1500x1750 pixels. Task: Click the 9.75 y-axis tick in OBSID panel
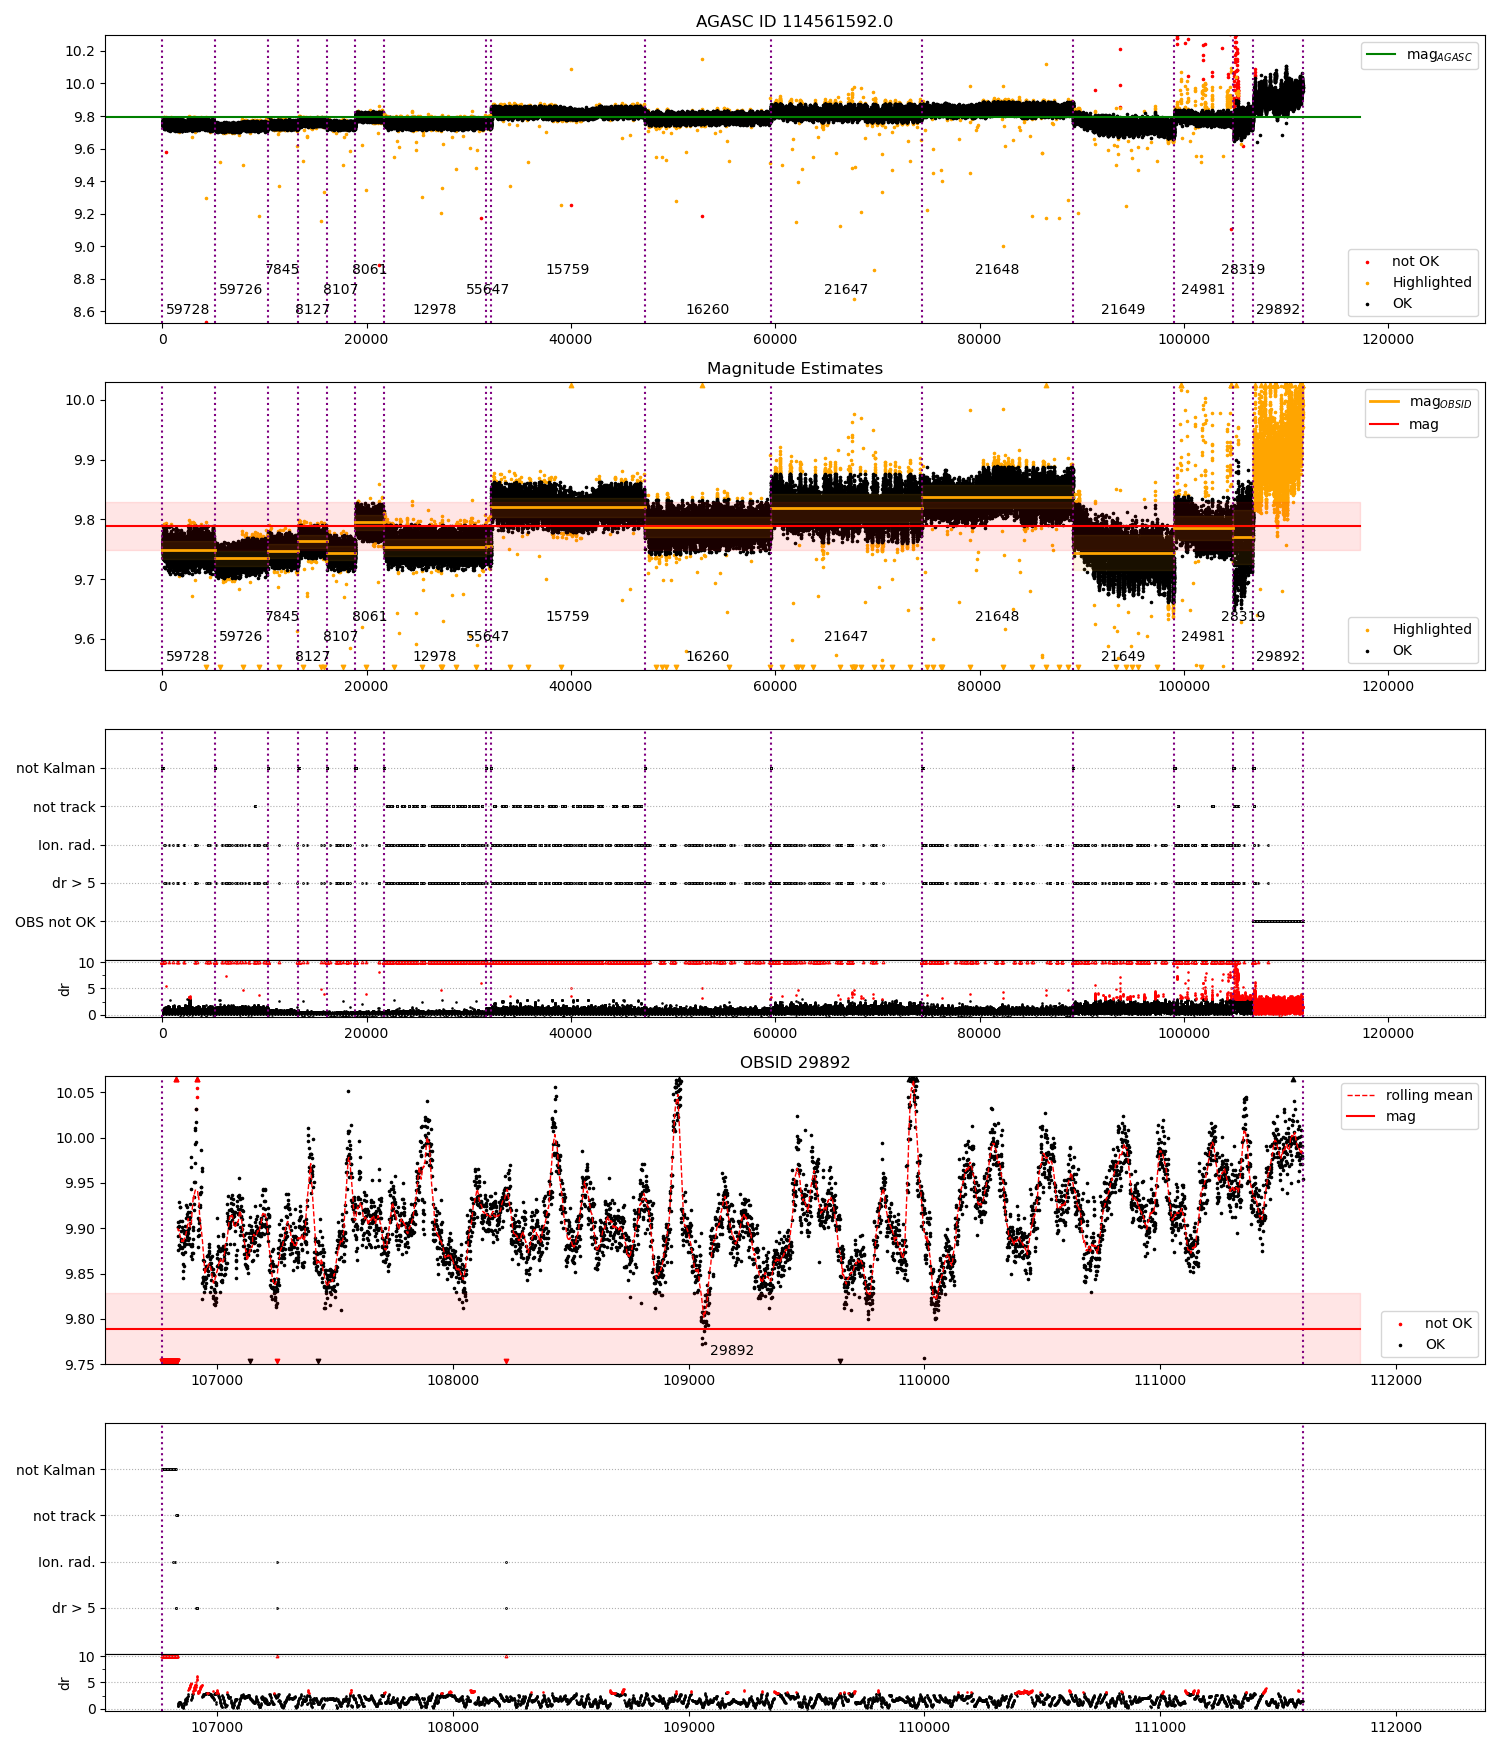point(80,1365)
